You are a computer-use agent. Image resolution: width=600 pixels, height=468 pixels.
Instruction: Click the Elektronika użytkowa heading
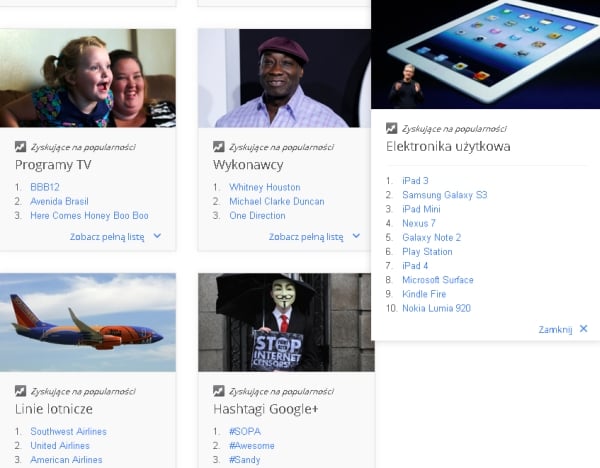pos(448,147)
